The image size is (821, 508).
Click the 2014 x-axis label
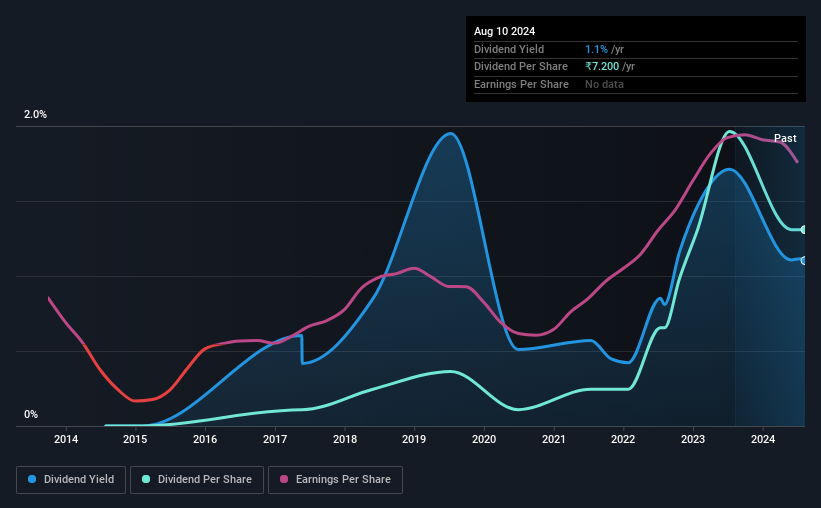(x=66, y=439)
